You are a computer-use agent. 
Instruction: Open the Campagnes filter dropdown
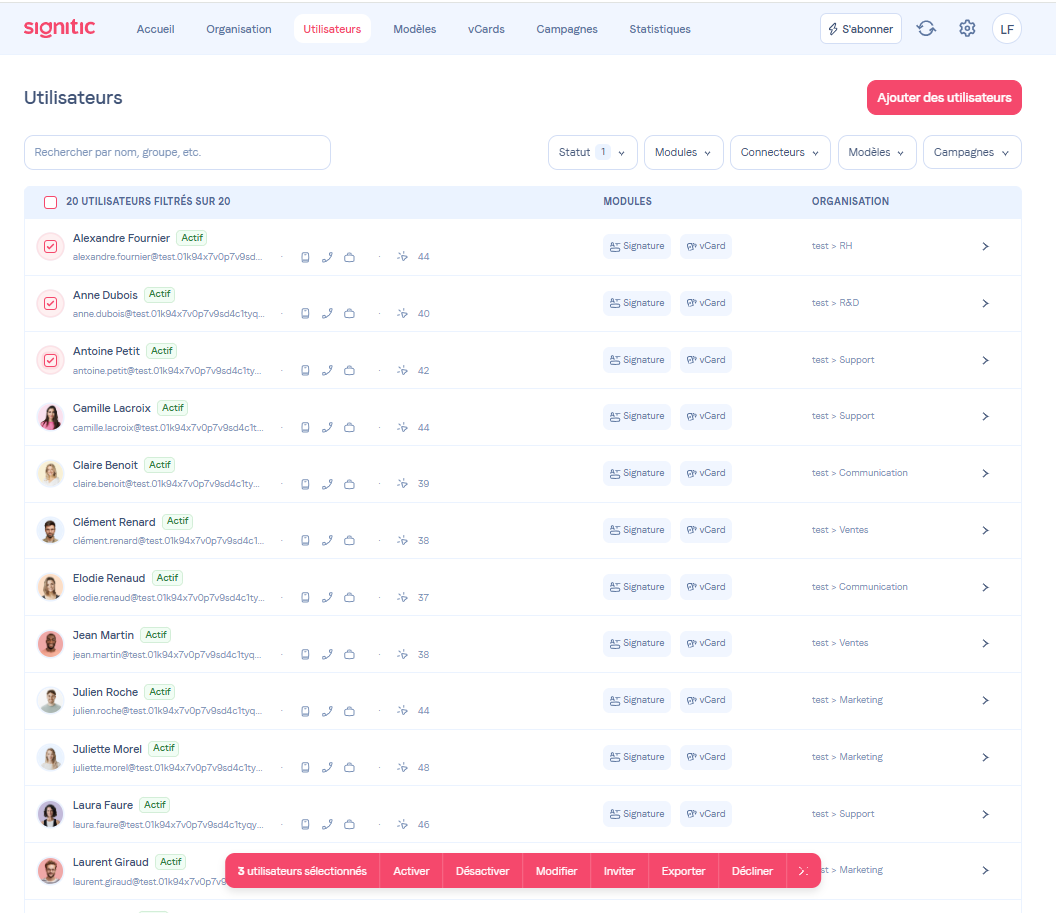972,153
